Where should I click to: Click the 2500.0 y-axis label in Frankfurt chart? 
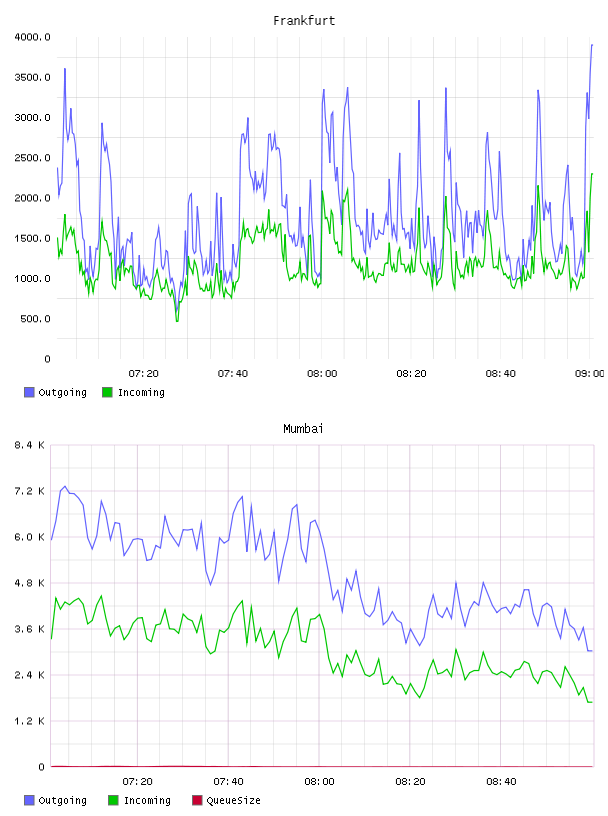[32, 158]
